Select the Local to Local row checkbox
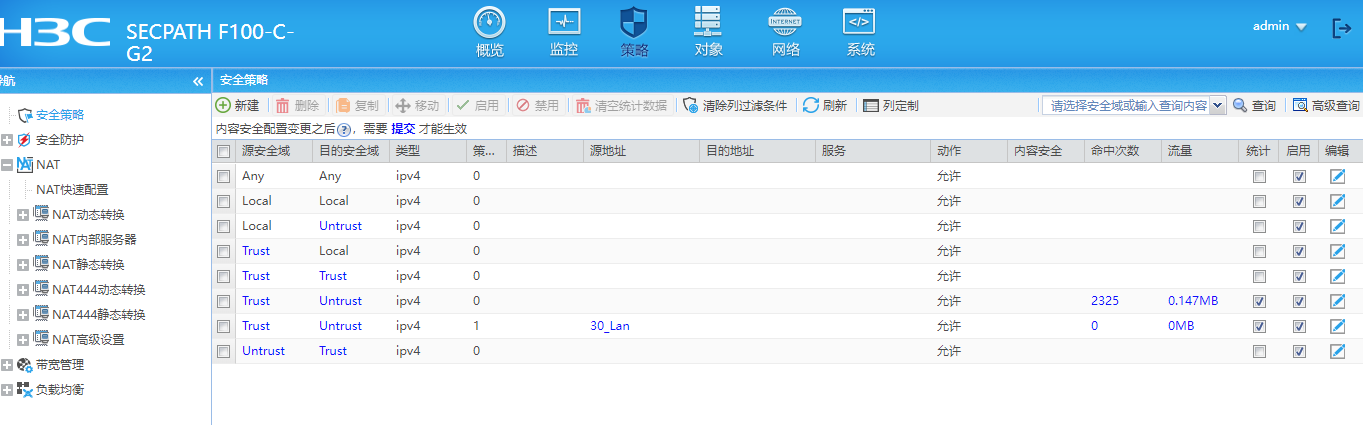The height and width of the screenshot is (425, 1363). (x=224, y=201)
